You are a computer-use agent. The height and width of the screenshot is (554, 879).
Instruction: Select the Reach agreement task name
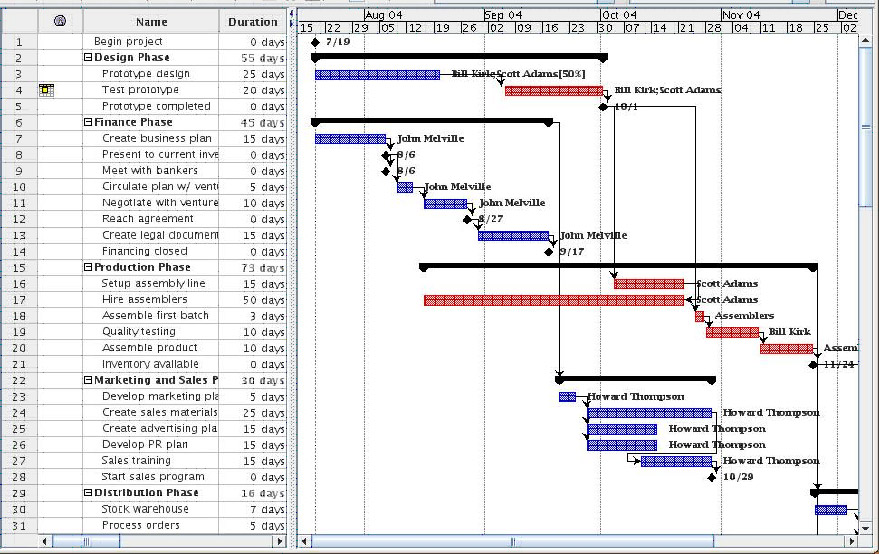coord(147,219)
